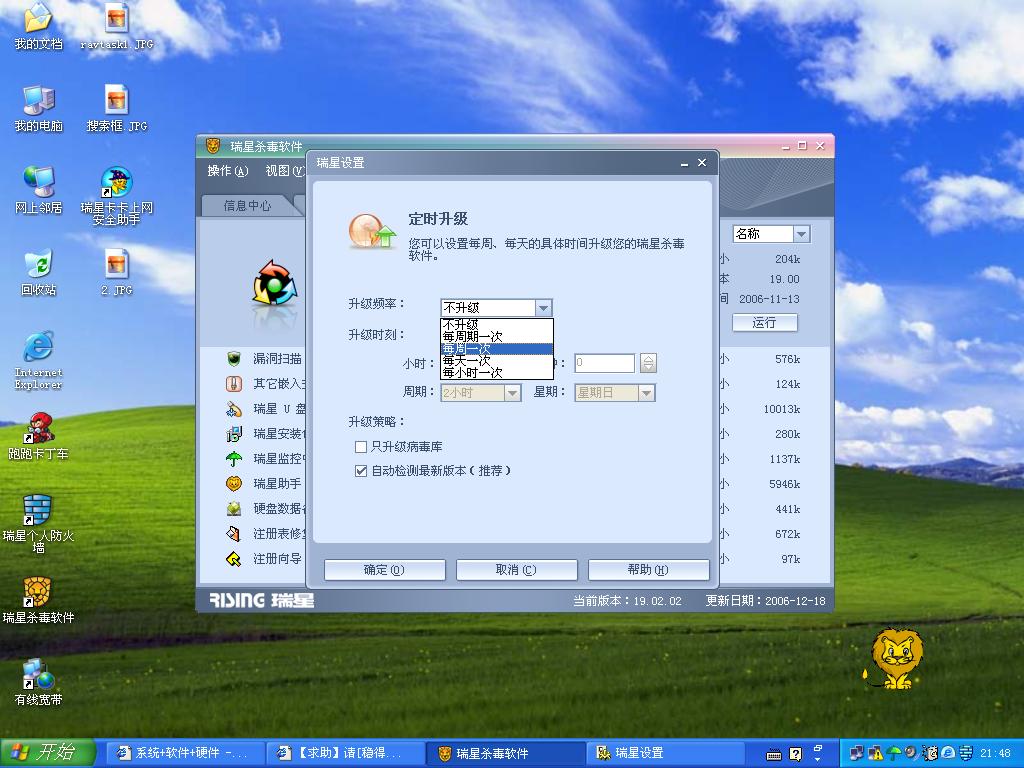Select 不升级 in the dropdown list
Viewport: 1024px width, 768px height.
tap(497, 325)
